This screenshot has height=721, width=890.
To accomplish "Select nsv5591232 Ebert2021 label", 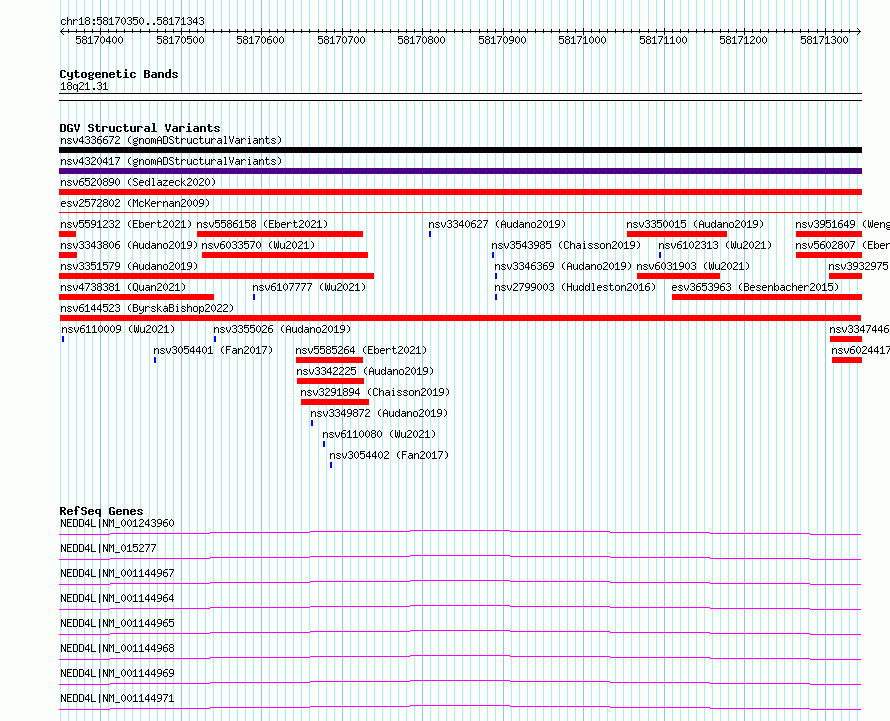I will 126,224.
